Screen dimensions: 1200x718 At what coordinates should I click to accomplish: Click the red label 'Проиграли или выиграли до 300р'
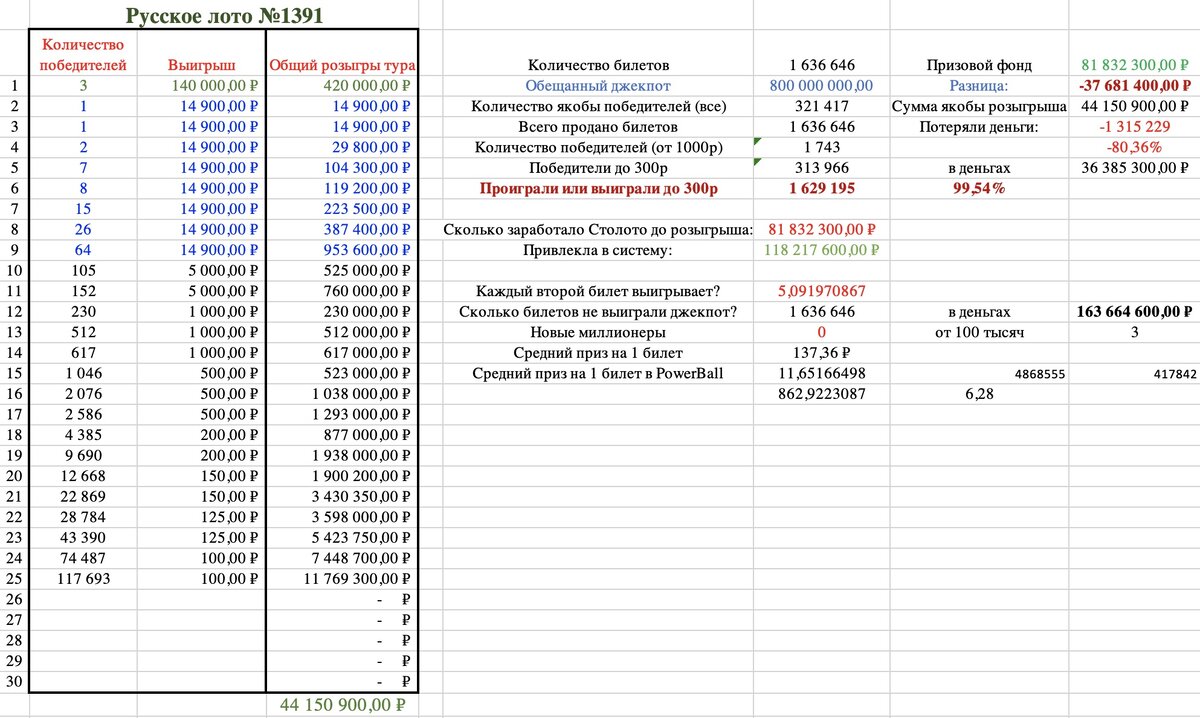point(598,189)
